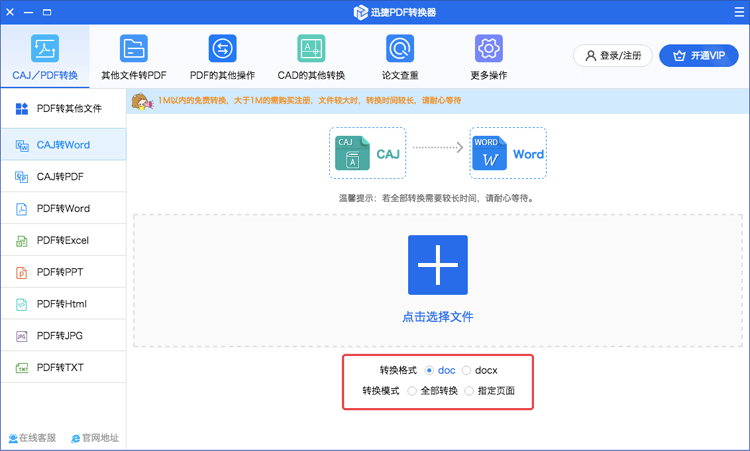
Task: Open the 官网地址 link
Action: point(95,438)
